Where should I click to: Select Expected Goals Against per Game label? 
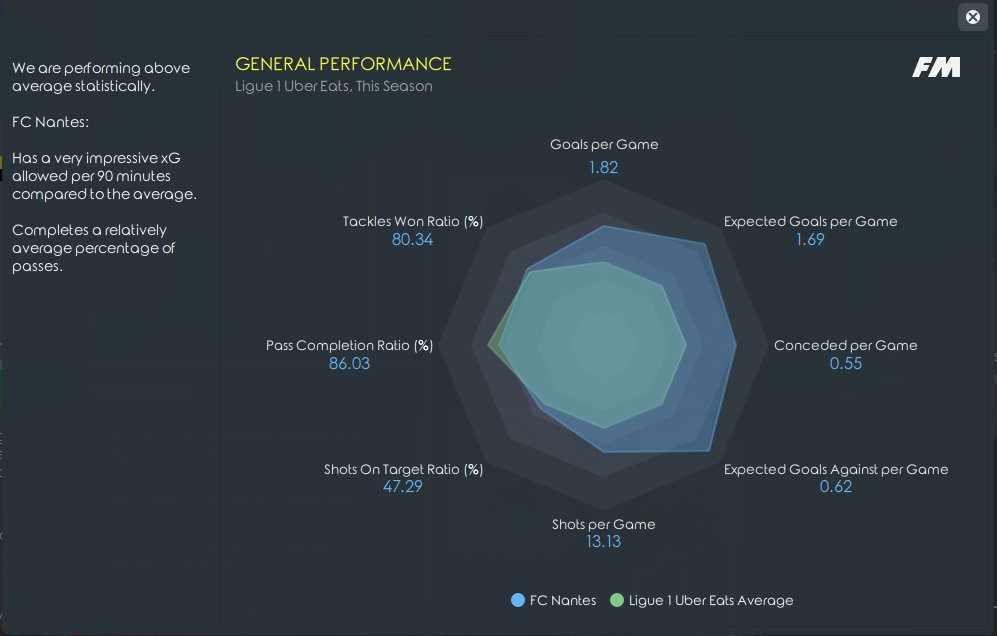click(836, 469)
